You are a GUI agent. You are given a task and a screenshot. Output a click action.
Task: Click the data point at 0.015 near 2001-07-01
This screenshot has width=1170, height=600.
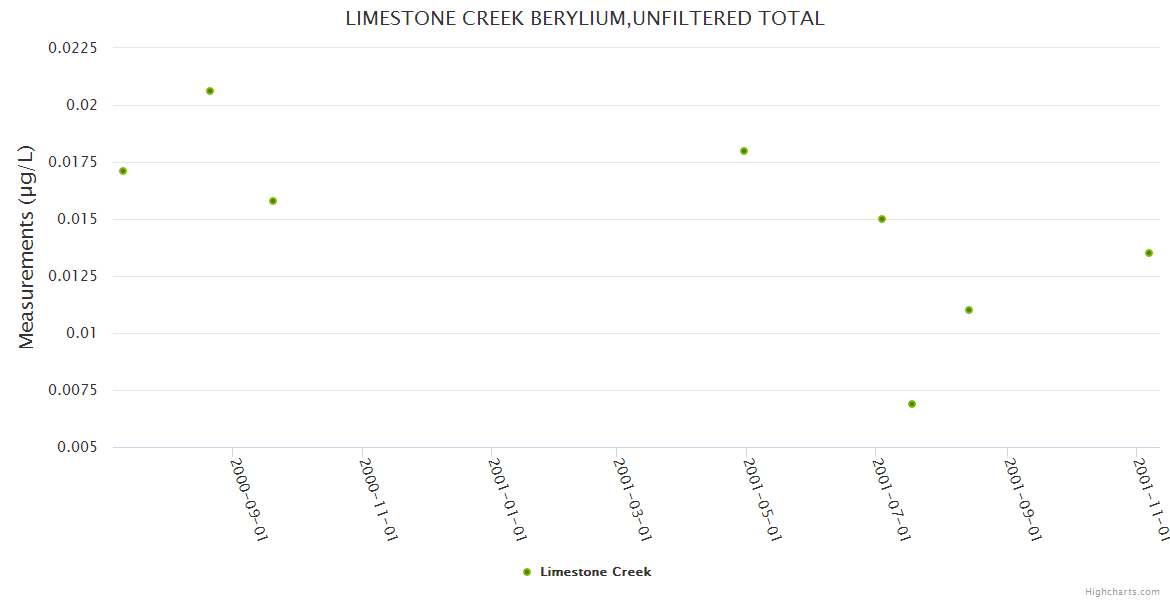click(x=882, y=219)
